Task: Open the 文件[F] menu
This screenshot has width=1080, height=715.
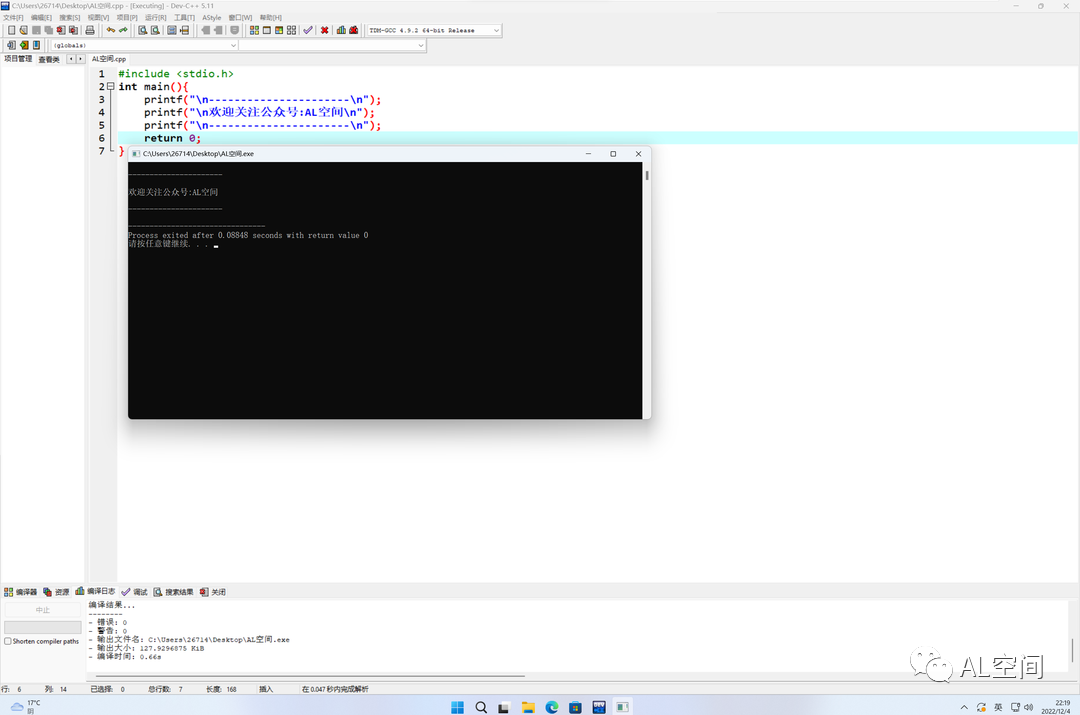Action: point(13,17)
